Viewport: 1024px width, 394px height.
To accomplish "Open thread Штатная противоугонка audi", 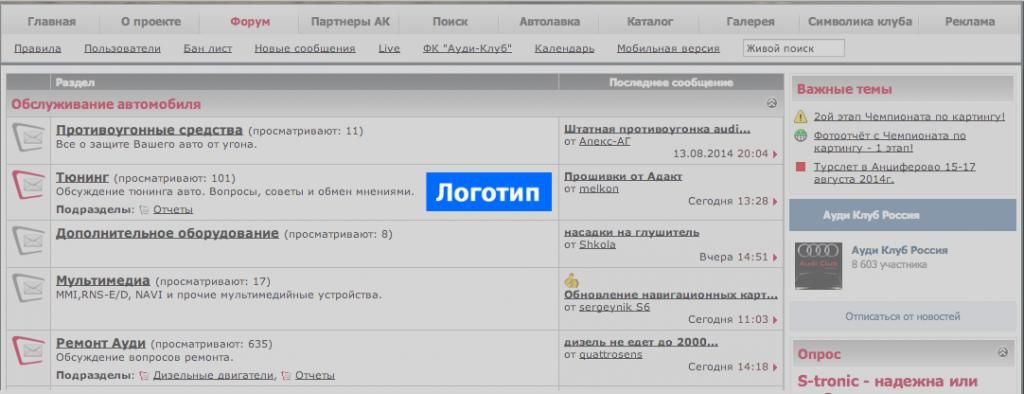I will coord(657,129).
